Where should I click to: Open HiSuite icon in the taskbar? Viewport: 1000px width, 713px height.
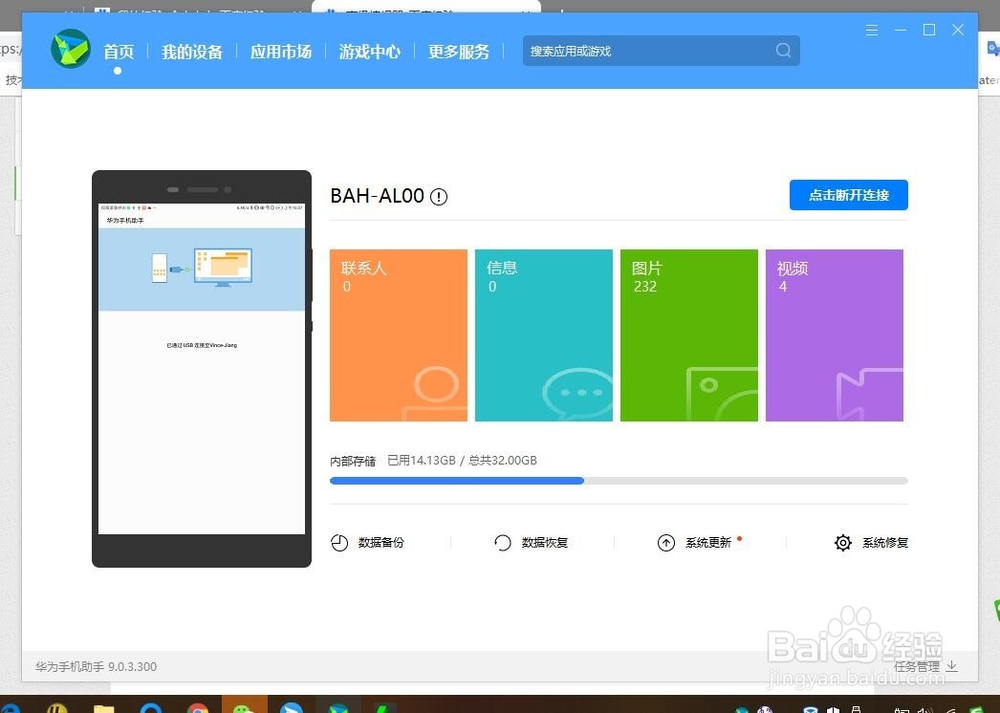338,707
